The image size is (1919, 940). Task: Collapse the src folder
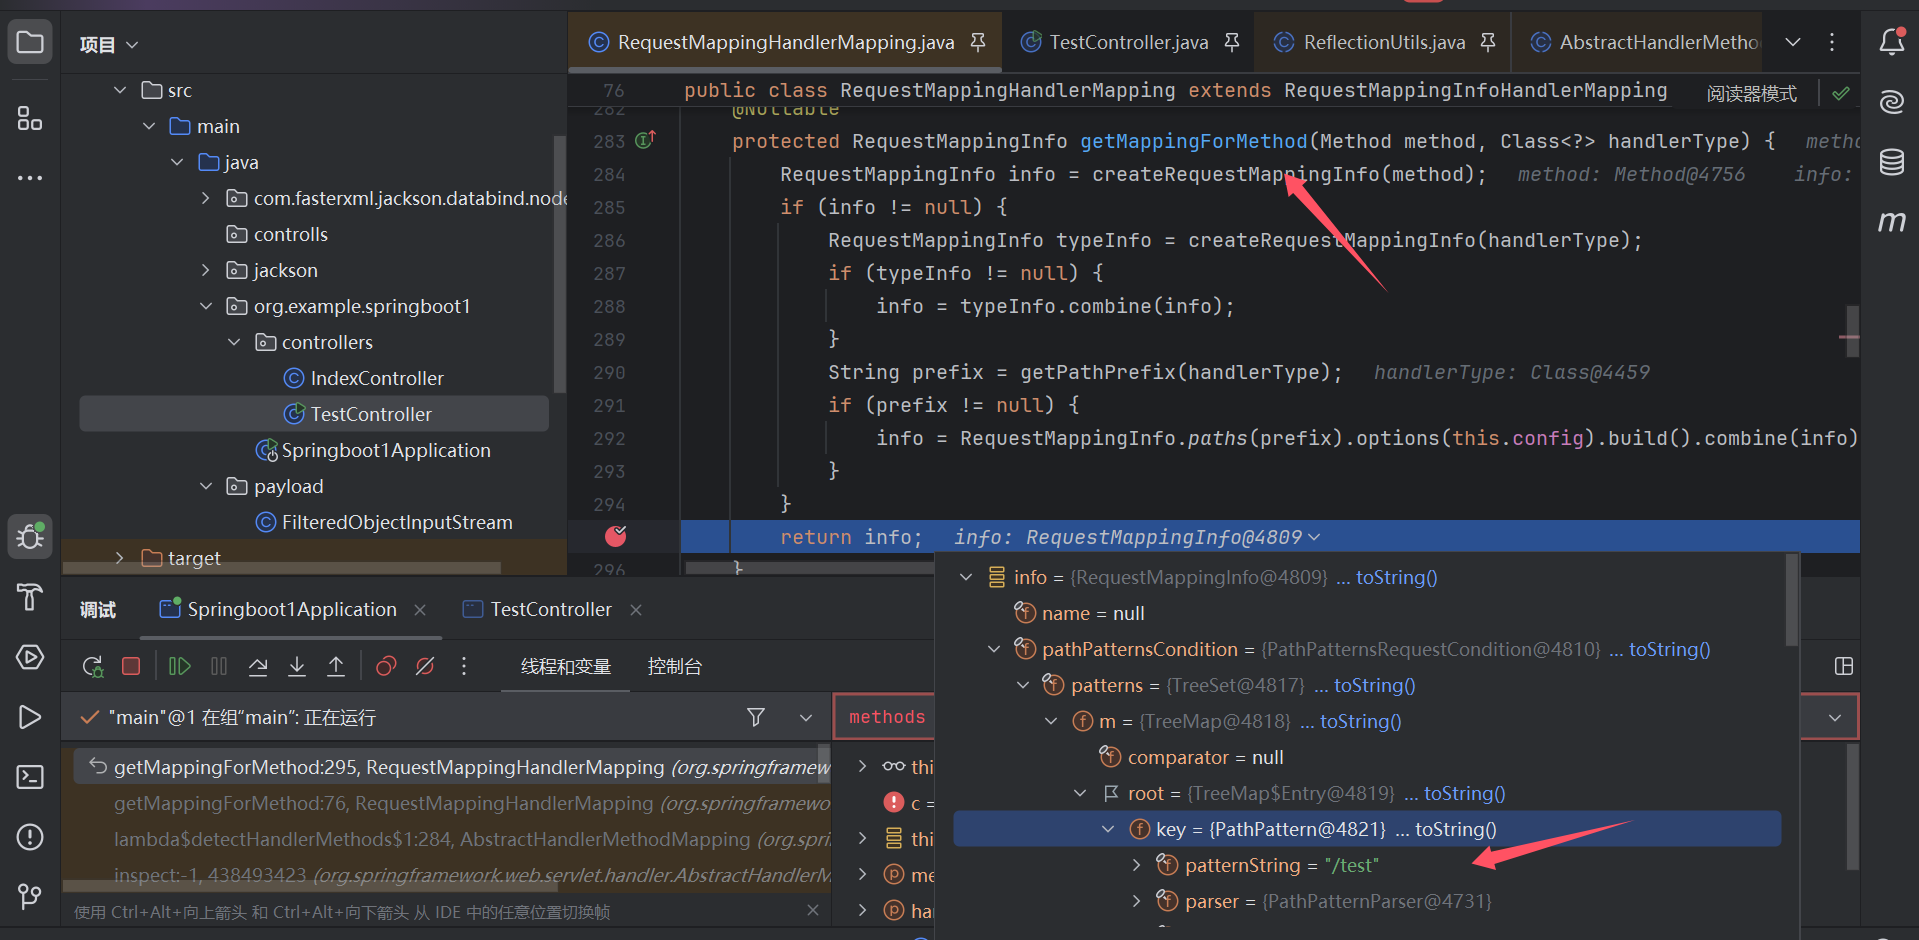[x=120, y=90]
